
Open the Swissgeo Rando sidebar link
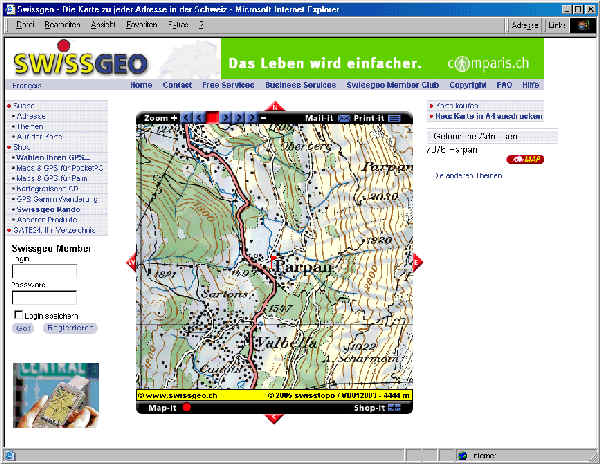click(48, 210)
